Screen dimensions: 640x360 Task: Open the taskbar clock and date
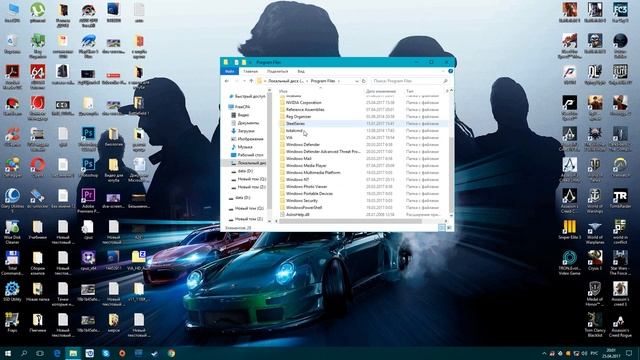[611, 353]
